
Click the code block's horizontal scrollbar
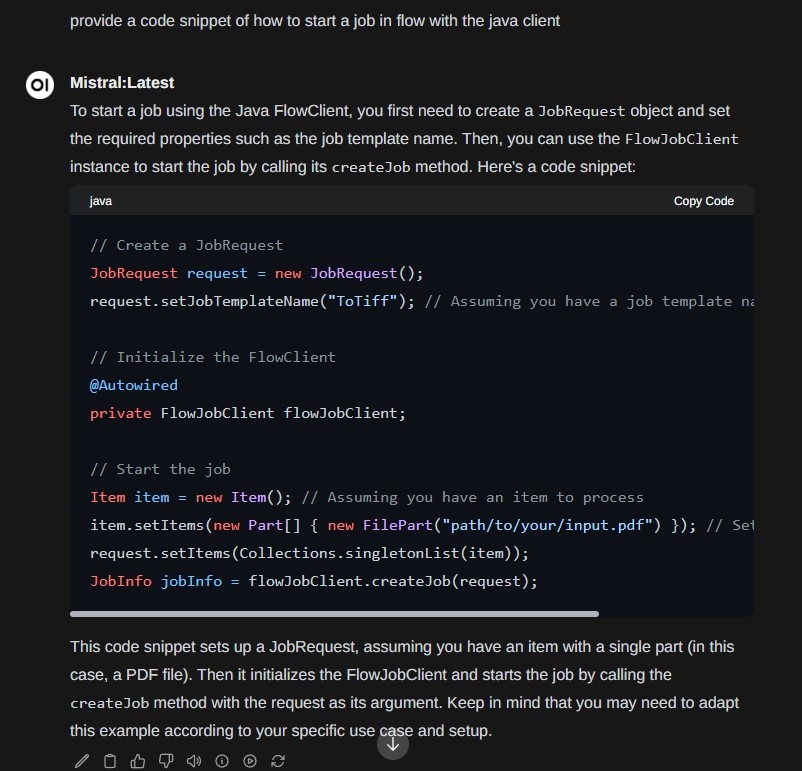click(335, 613)
